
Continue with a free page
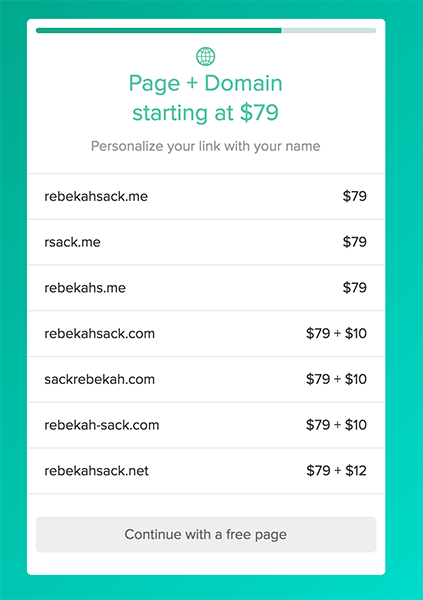pyautogui.click(x=206, y=535)
